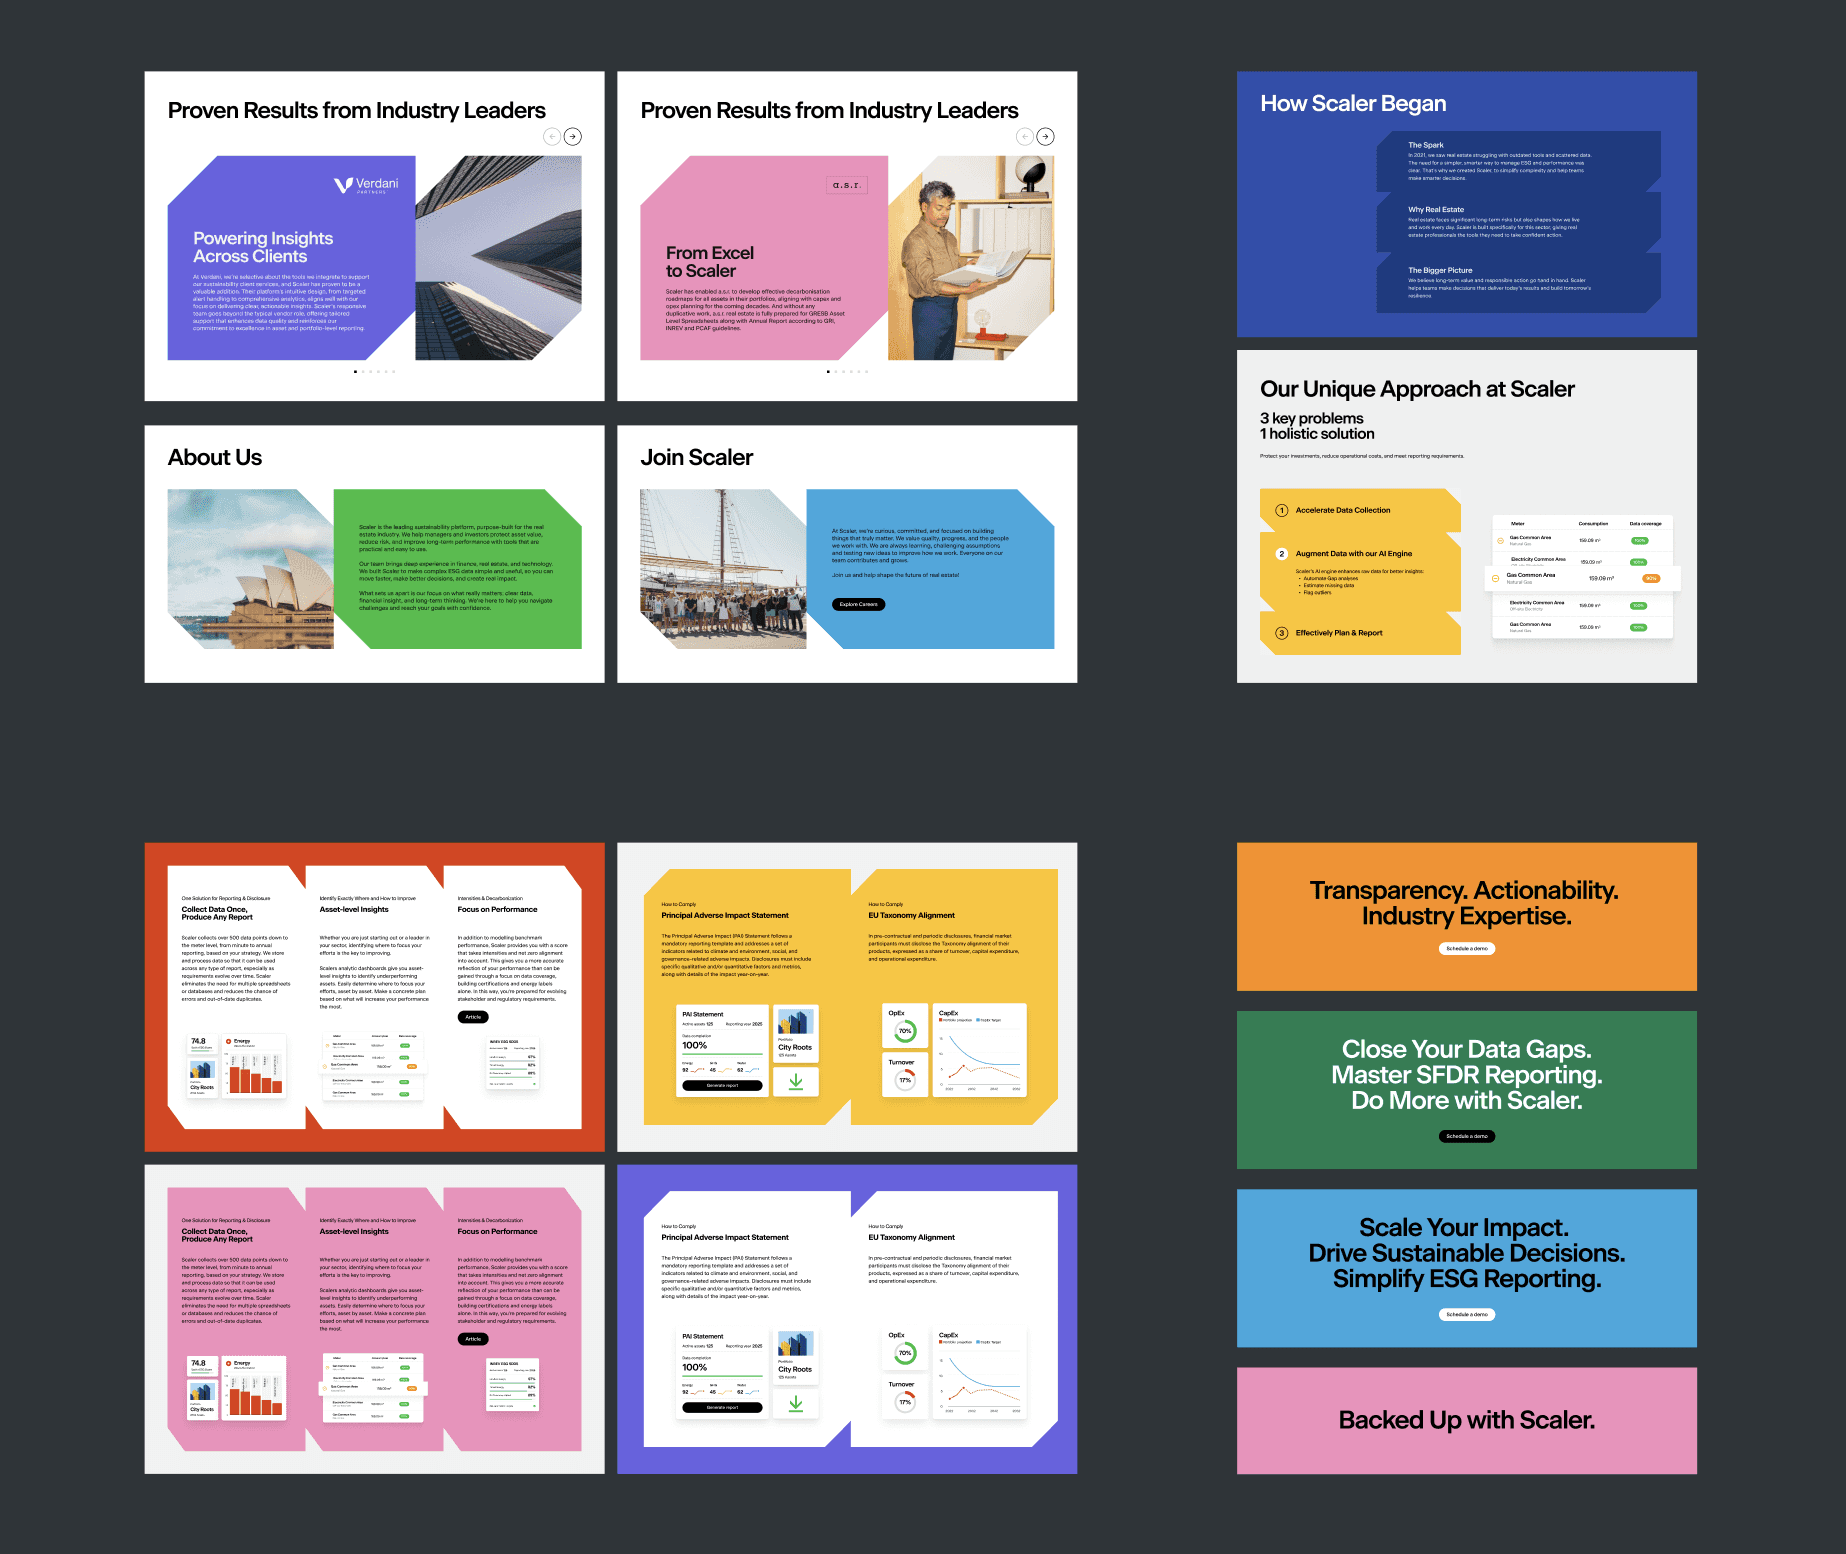The width and height of the screenshot is (1846, 1554).
Task: Select The Bigger Picture section
Action: (x=1518, y=283)
